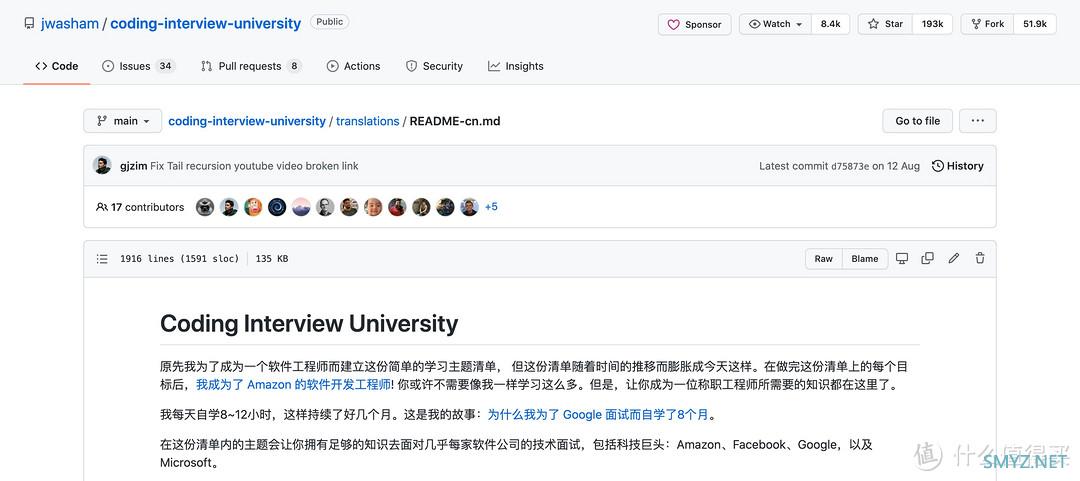Open the gjzim author link

[134, 166]
